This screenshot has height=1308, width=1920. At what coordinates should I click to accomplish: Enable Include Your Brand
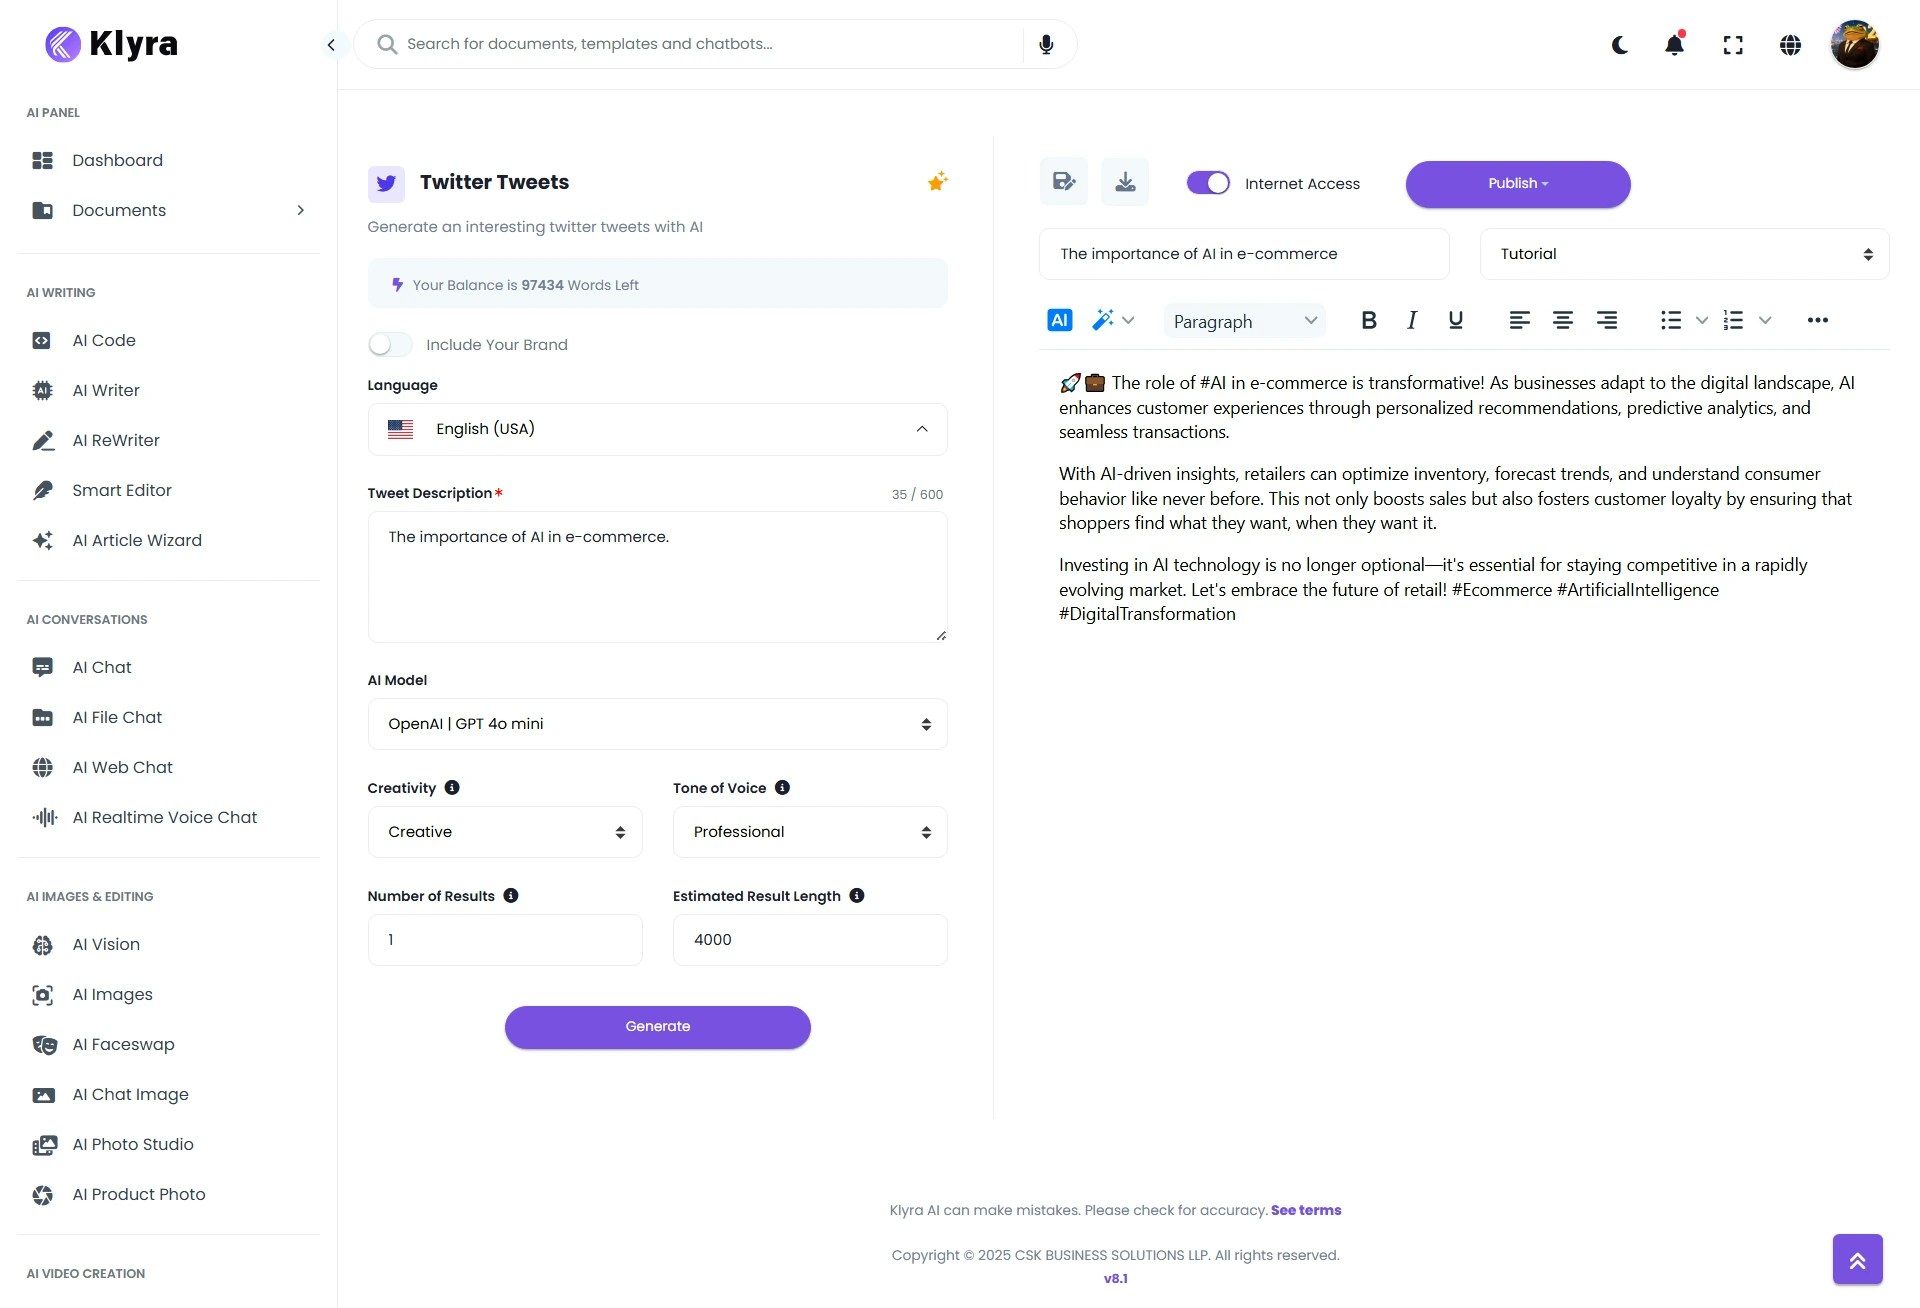390,344
